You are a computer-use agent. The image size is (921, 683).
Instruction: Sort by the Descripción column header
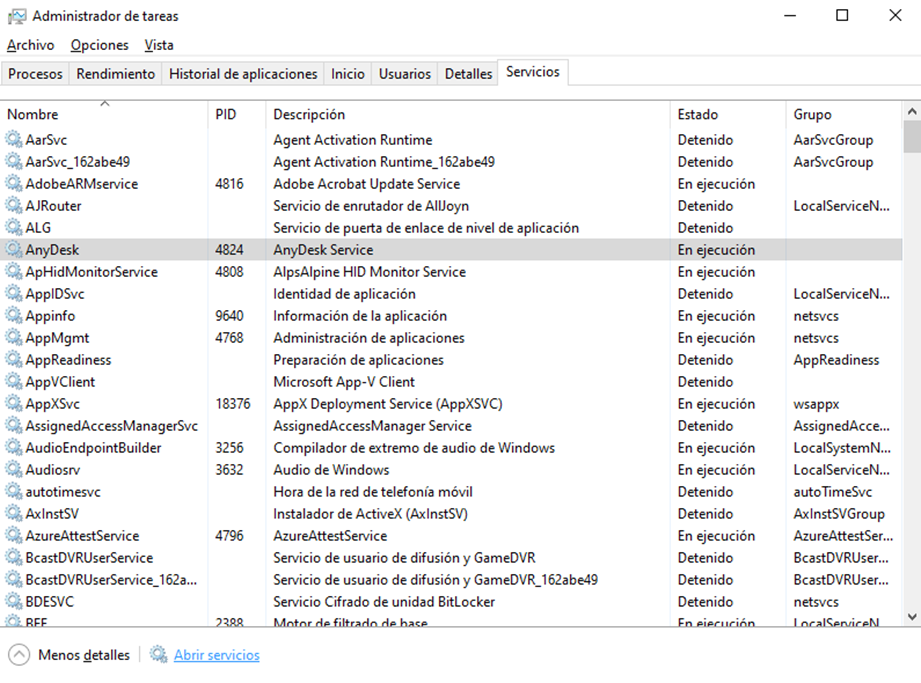click(x=468, y=114)
